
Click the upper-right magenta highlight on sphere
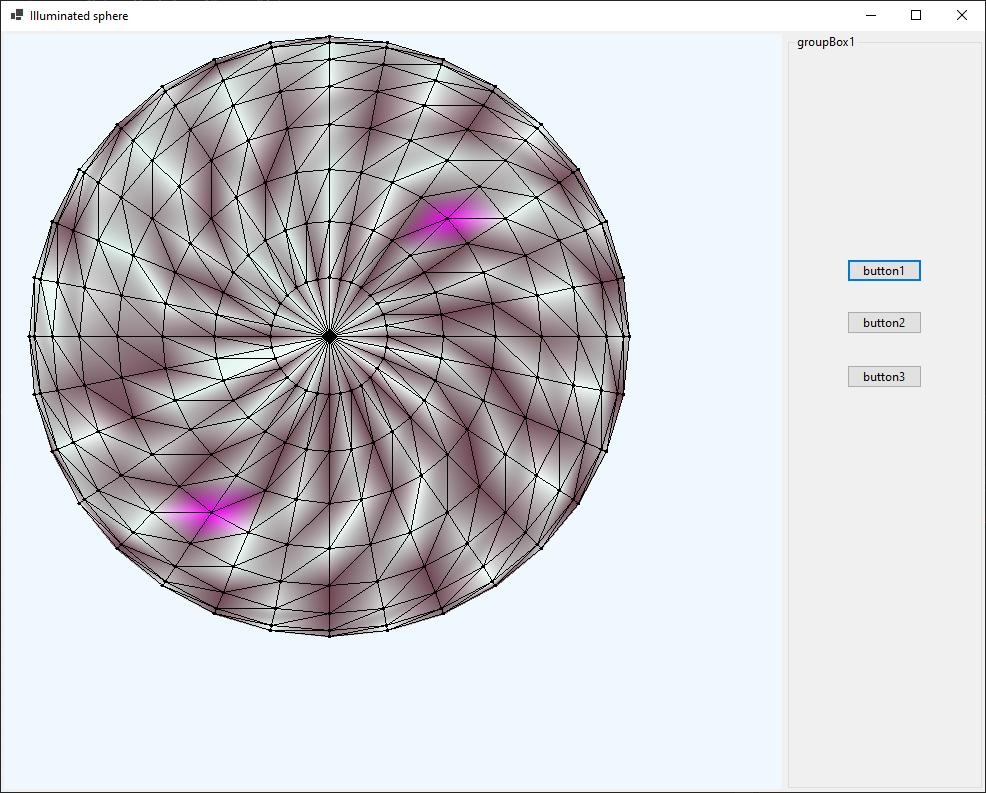pos(446,219)
